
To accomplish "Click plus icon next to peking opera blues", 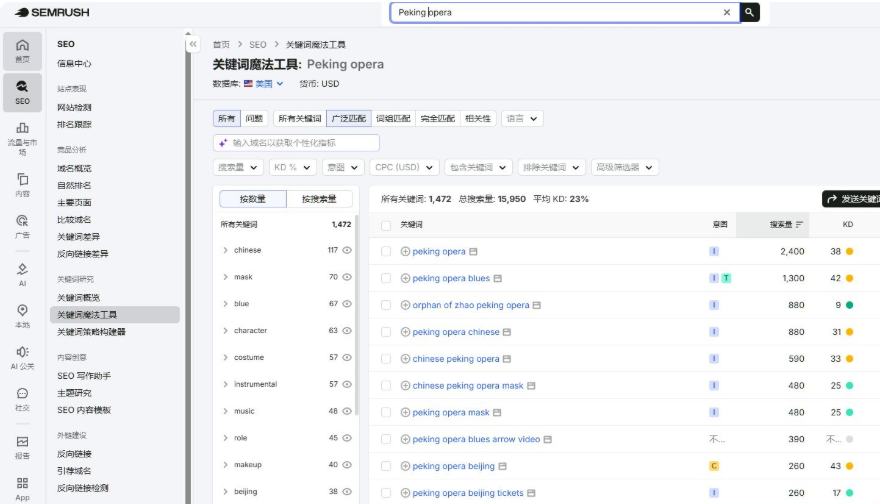I will 405,278.
